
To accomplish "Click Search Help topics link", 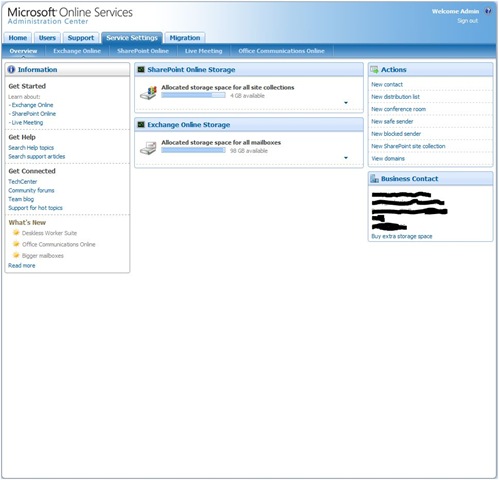I will (x=31, y=148).
